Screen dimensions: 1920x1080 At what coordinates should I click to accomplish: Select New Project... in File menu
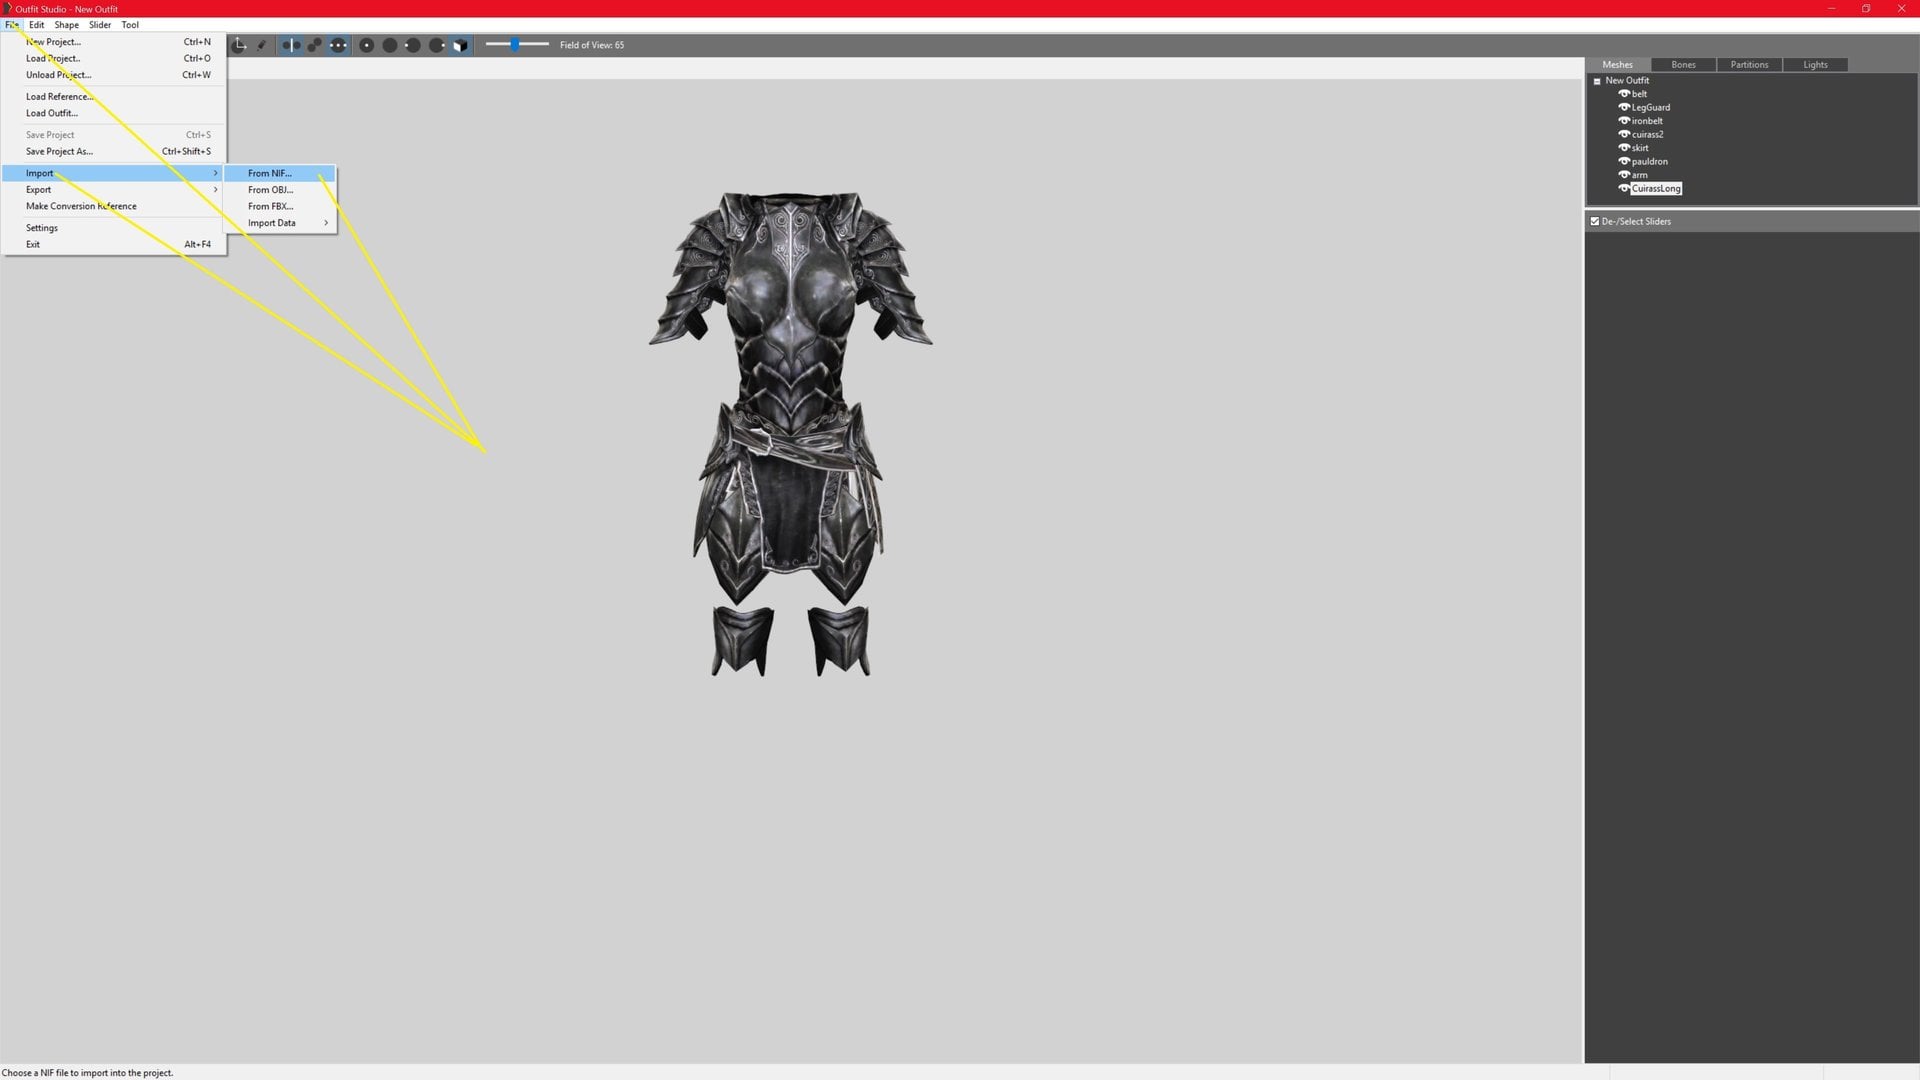(x=113, y=42)
